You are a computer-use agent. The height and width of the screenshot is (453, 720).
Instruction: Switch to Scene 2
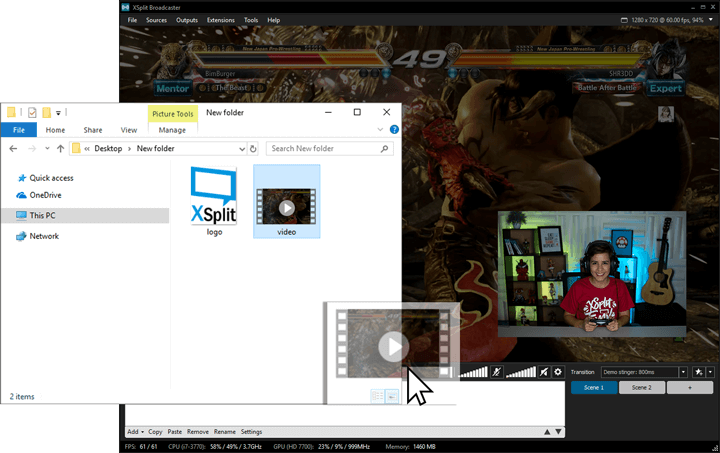[x=641, y=387]
